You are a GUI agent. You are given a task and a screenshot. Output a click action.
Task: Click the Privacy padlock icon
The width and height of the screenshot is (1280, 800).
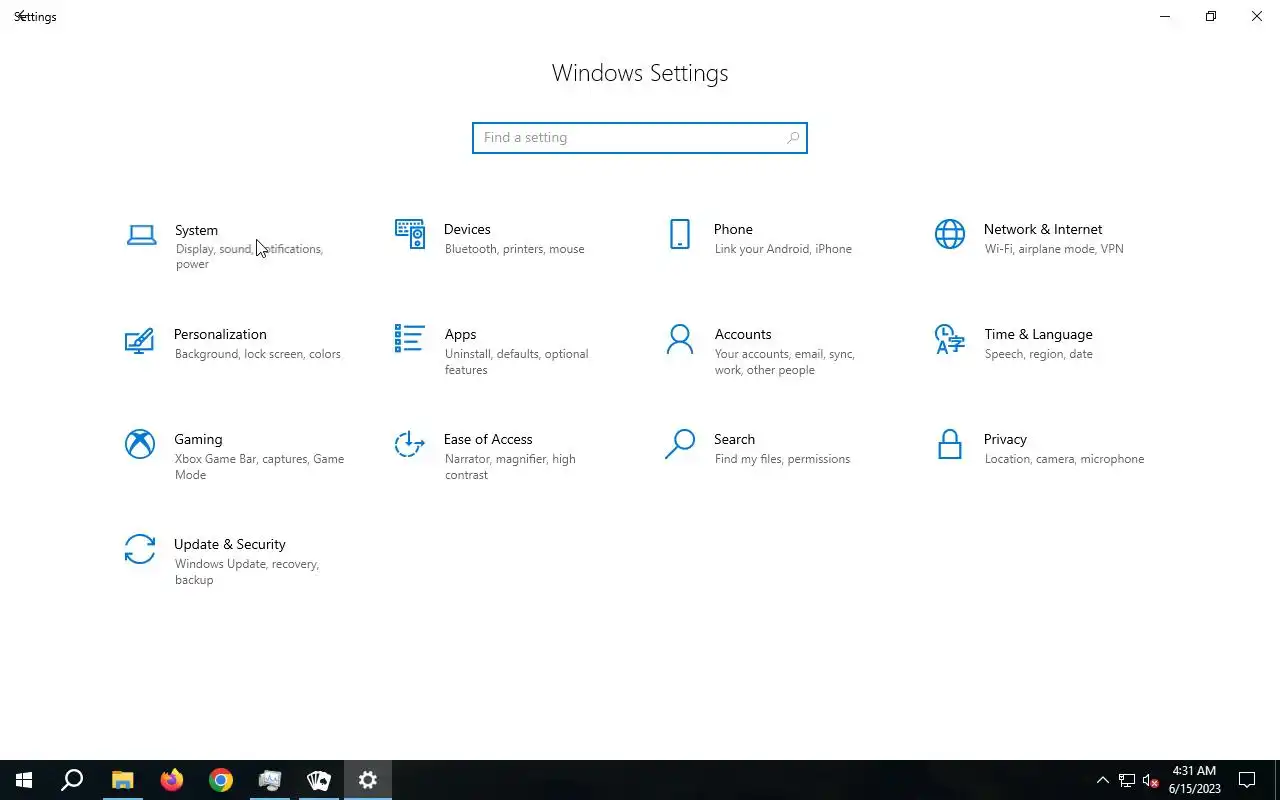tap(950, 444)
